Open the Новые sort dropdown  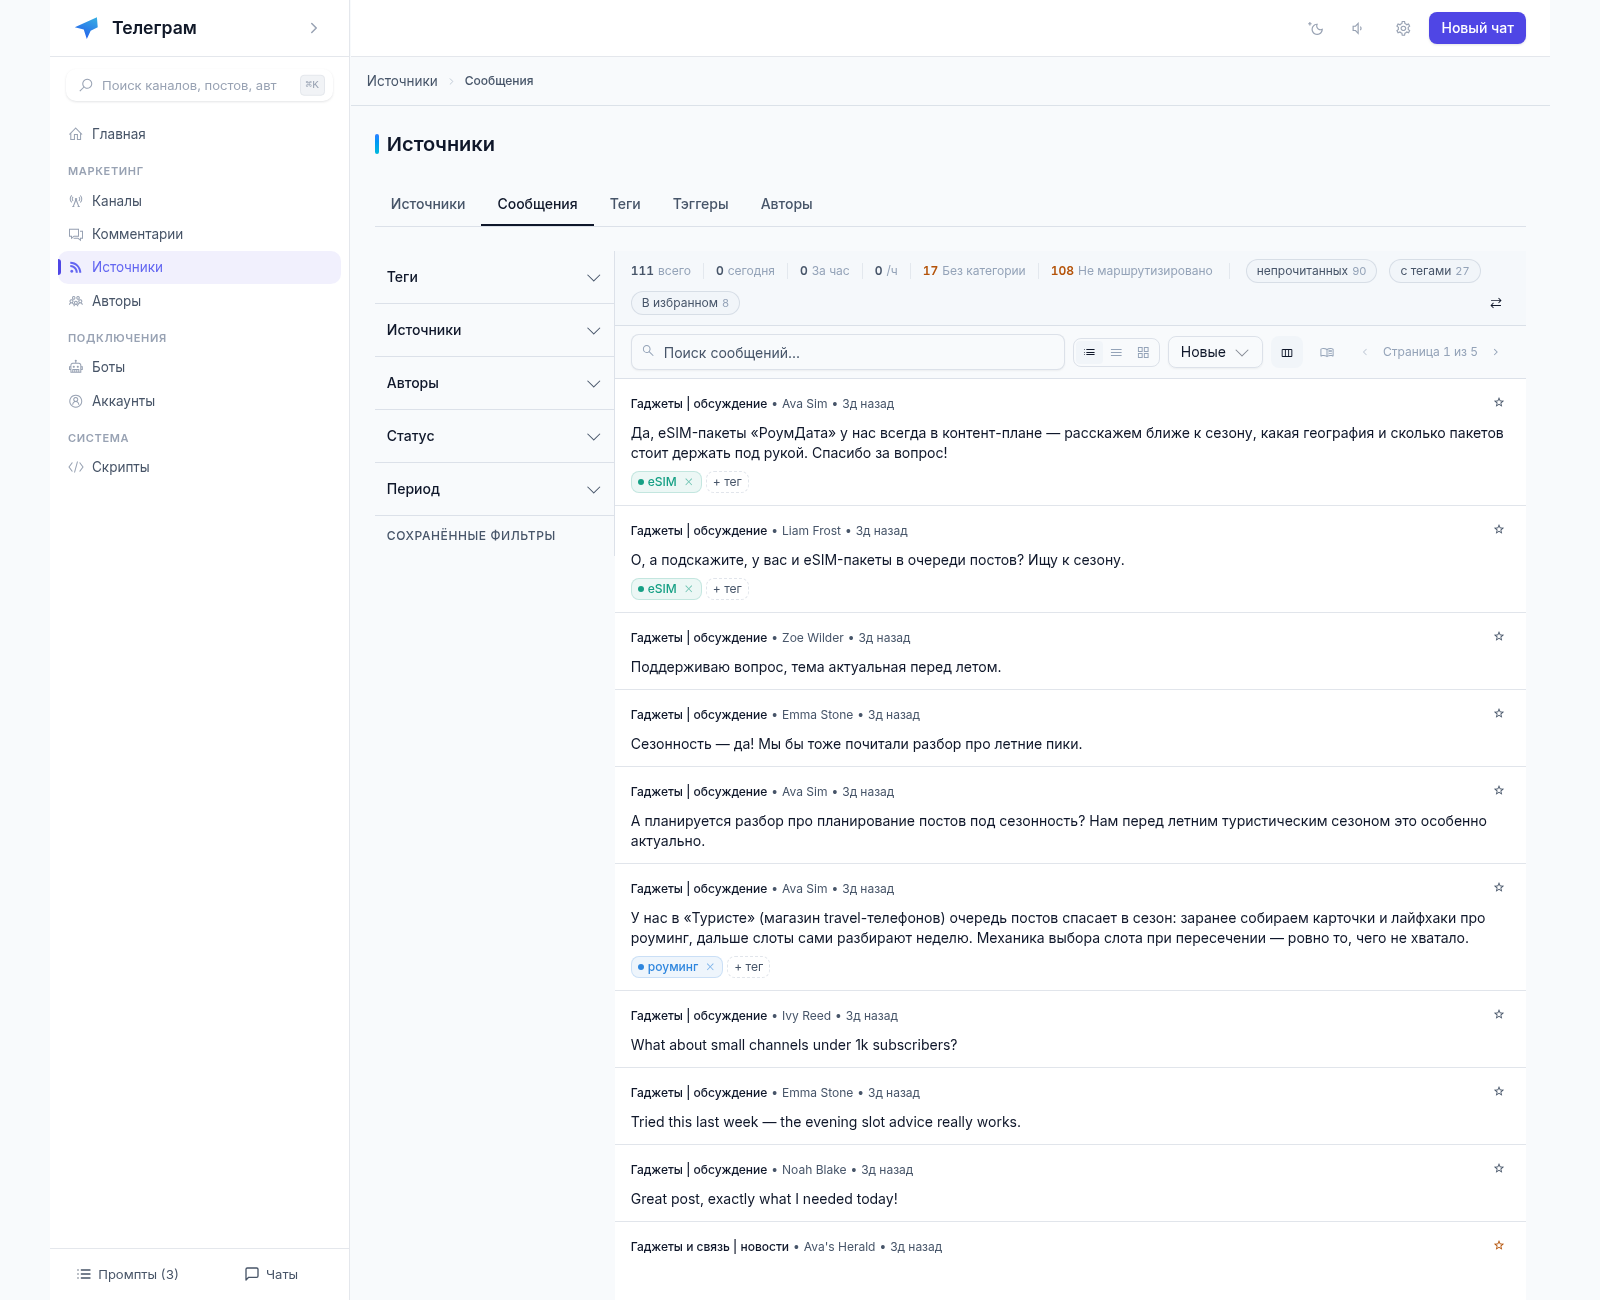[x=1215, y=352]
